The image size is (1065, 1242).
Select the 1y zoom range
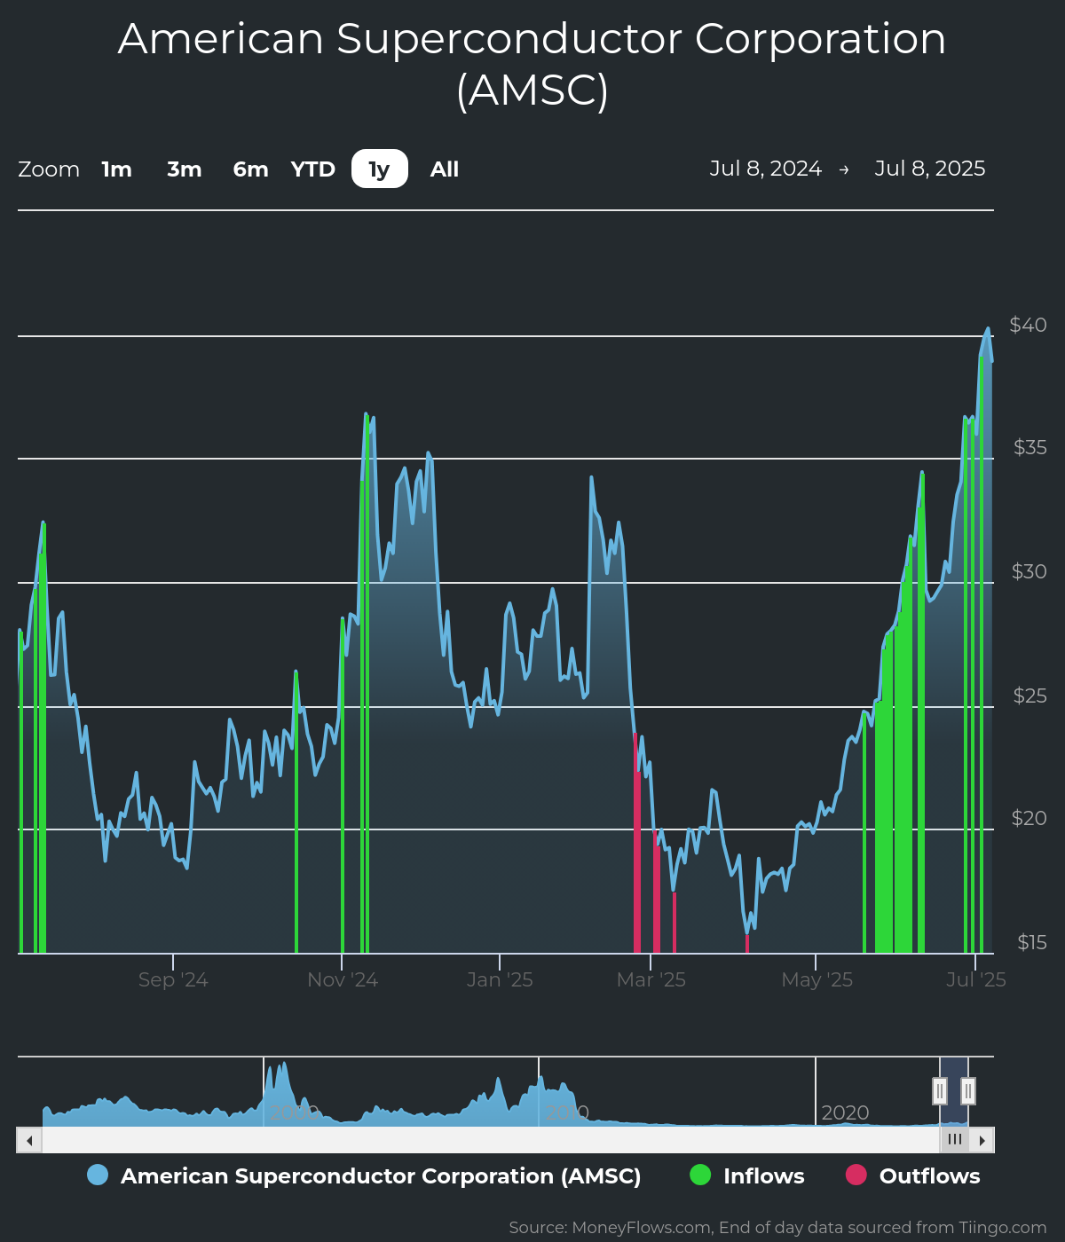point(379,169)
